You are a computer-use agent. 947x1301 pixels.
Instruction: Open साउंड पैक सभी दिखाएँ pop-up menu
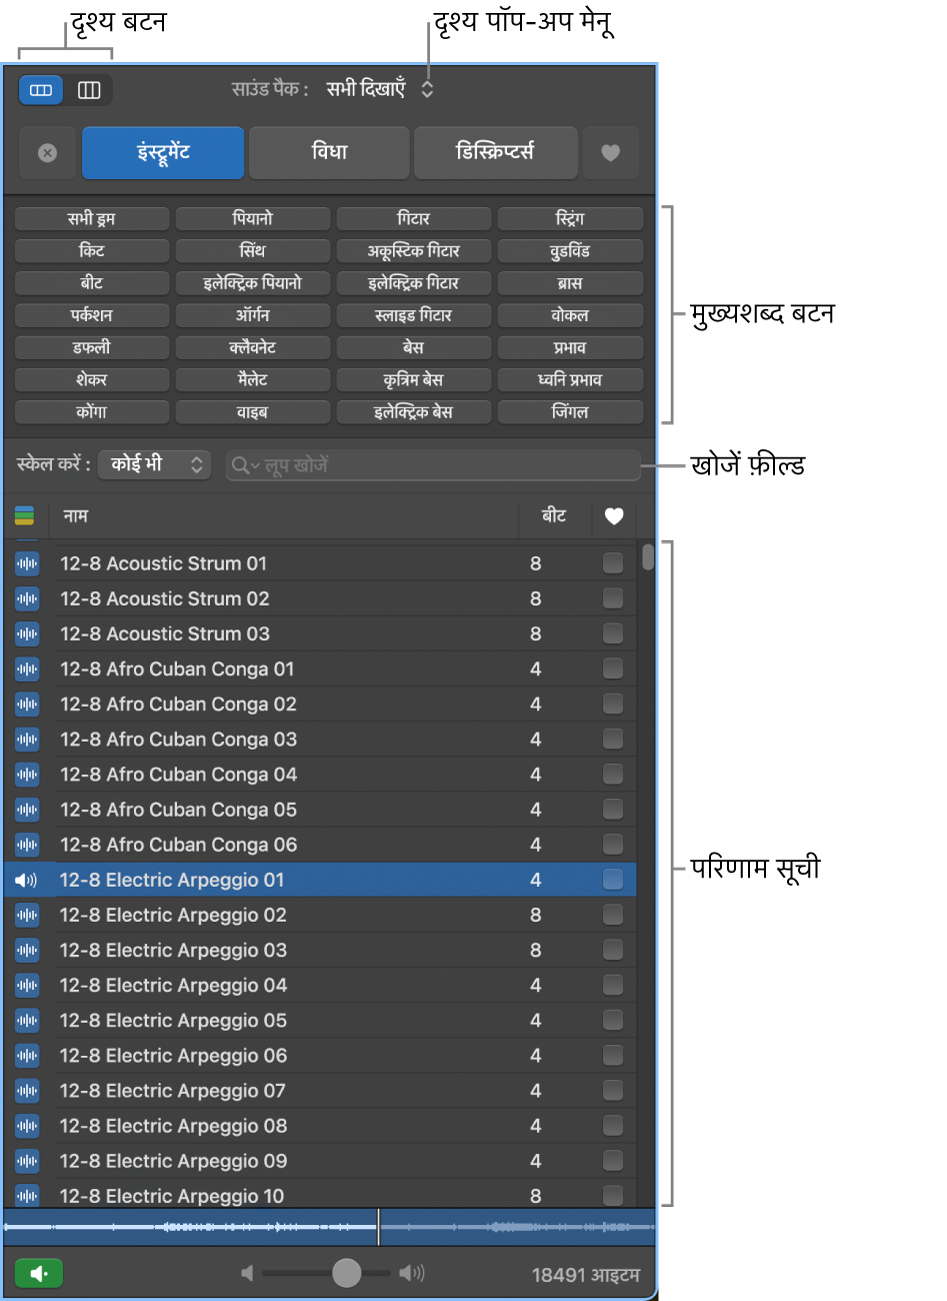pos(380,89)
